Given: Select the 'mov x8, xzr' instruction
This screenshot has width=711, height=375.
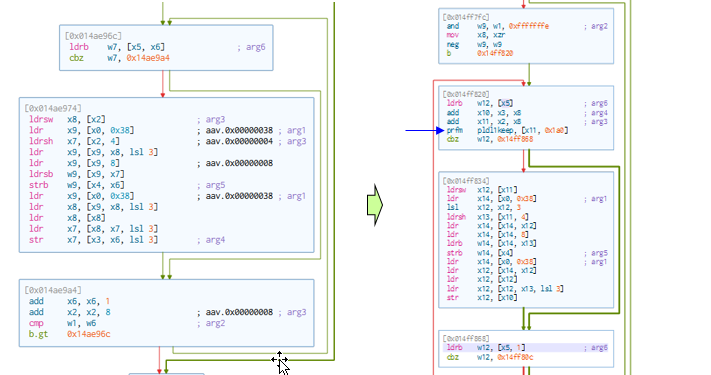Looking at the screenshot, I should [476, 35].
